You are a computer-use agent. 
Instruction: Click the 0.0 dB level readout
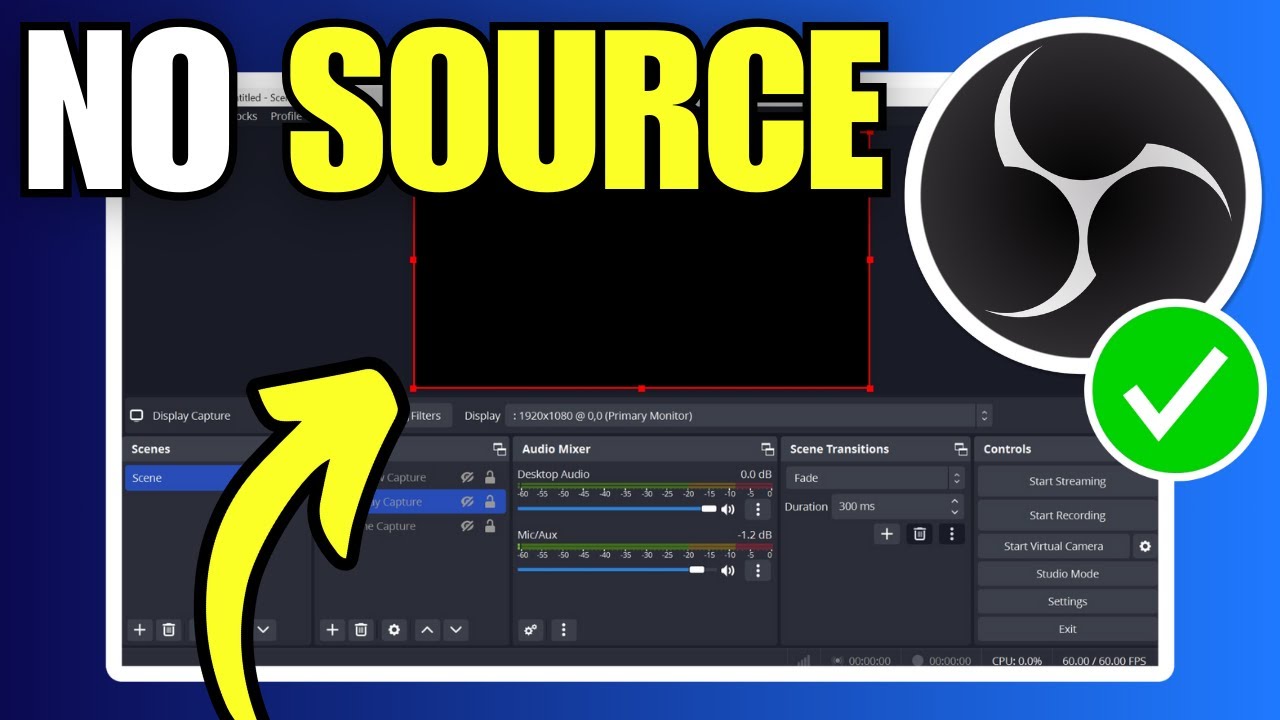755,474
